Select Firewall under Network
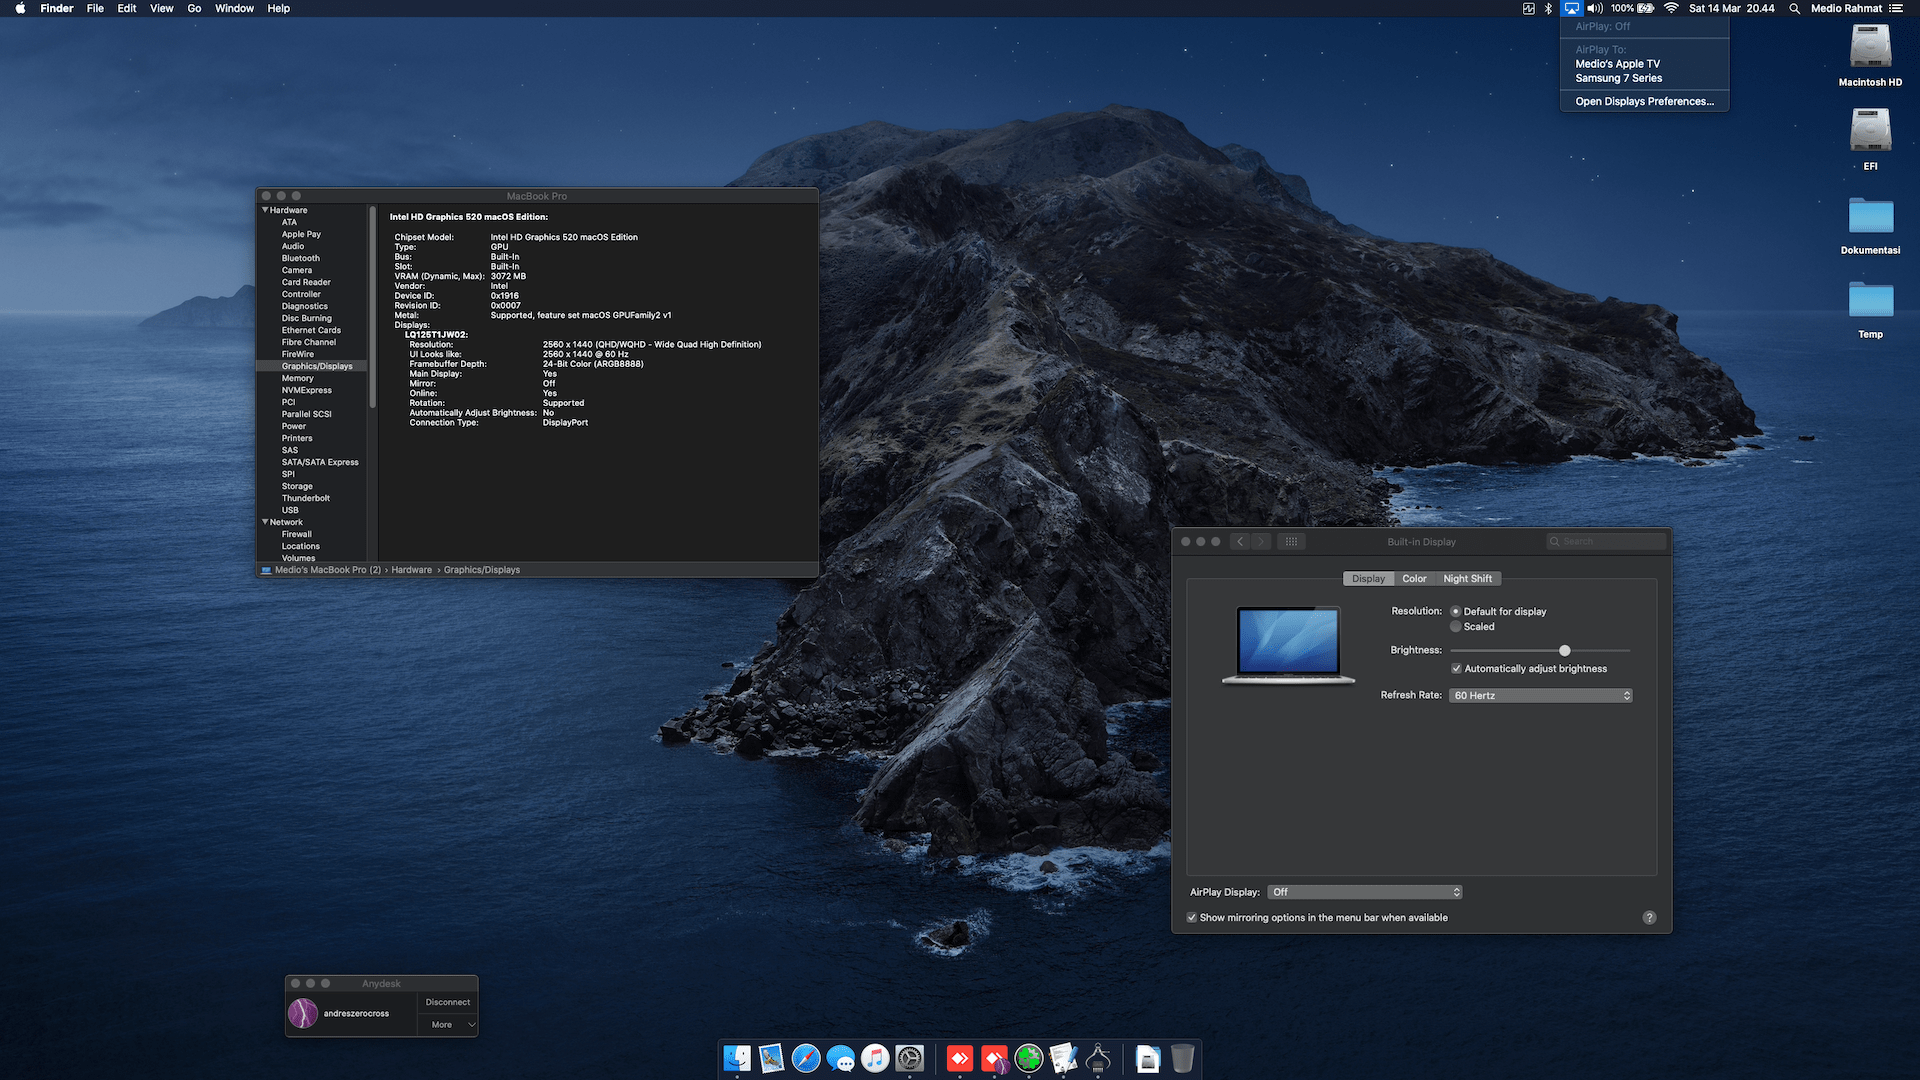The width and height of the screenshot is (1920, 1080). (296, 534)
